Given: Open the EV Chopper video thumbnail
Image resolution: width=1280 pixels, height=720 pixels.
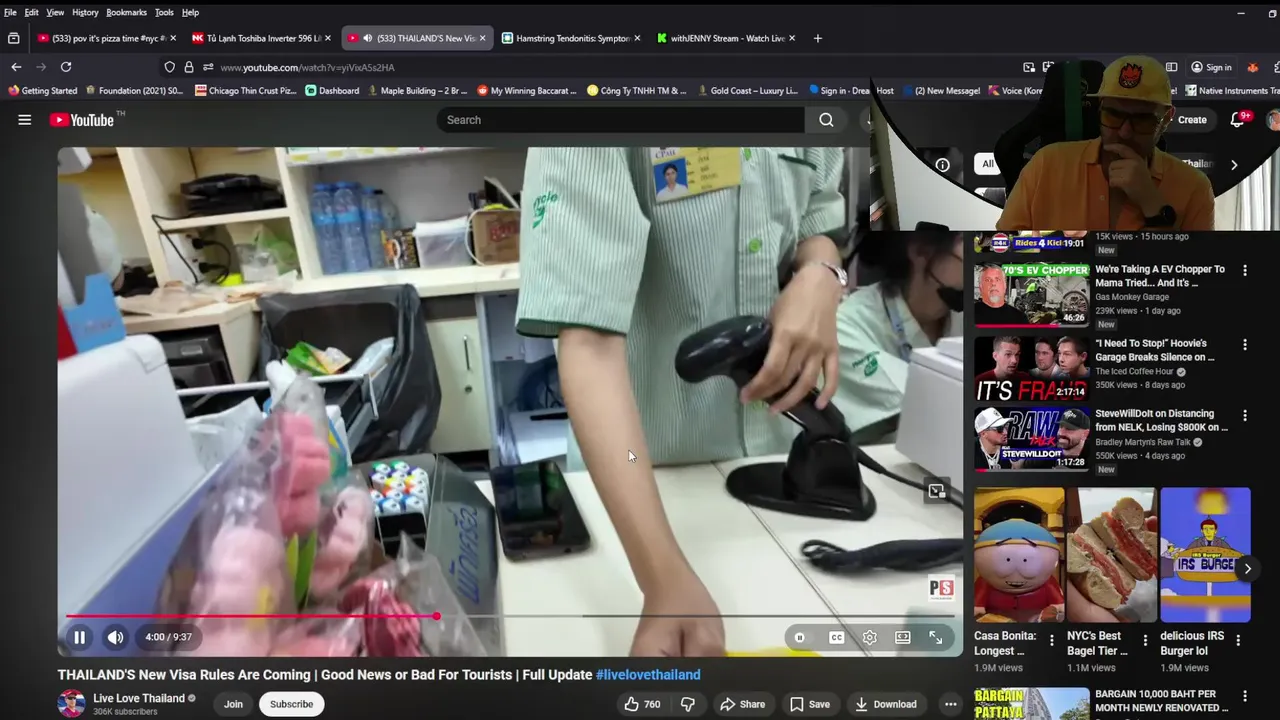Looking at the screenshot, I should (1031, 295).
